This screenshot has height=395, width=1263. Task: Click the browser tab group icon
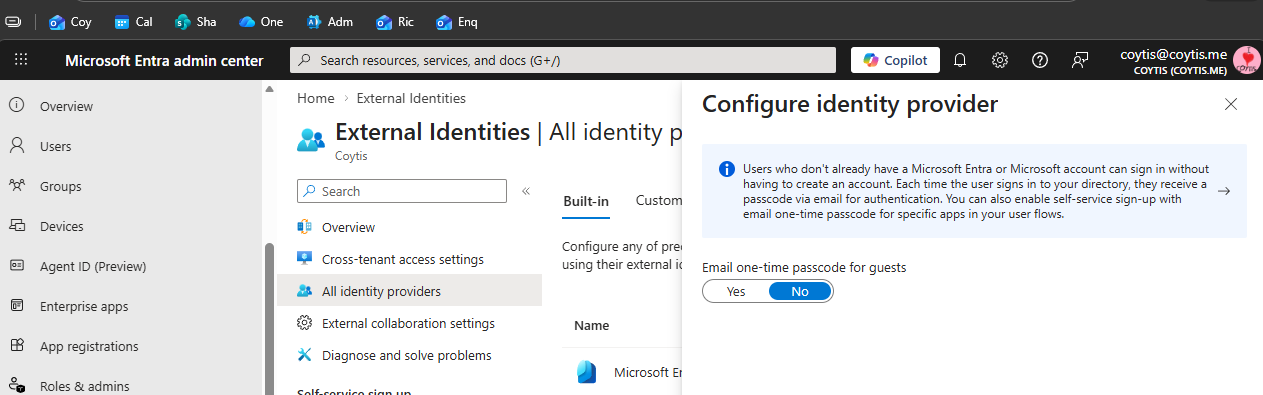[x=14, y=21]
